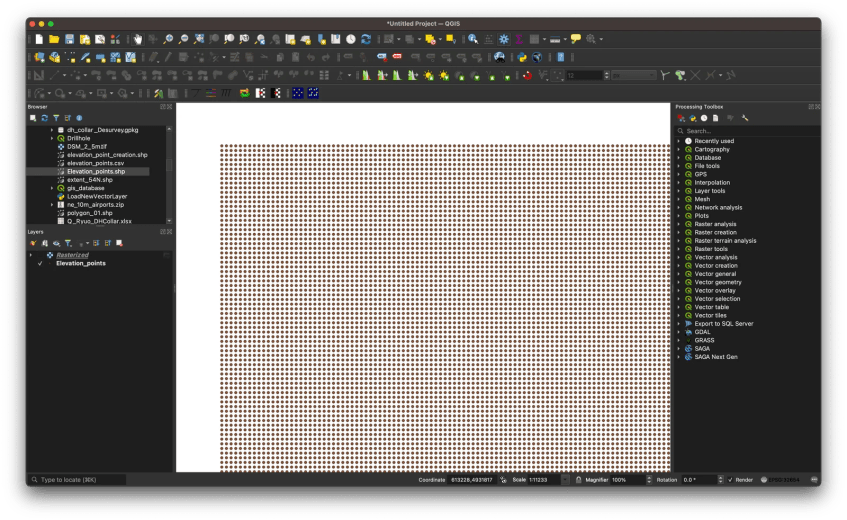Select Export to SQL Server tool
This screenshot has height=520, width=847.
(x=724, y=324)
